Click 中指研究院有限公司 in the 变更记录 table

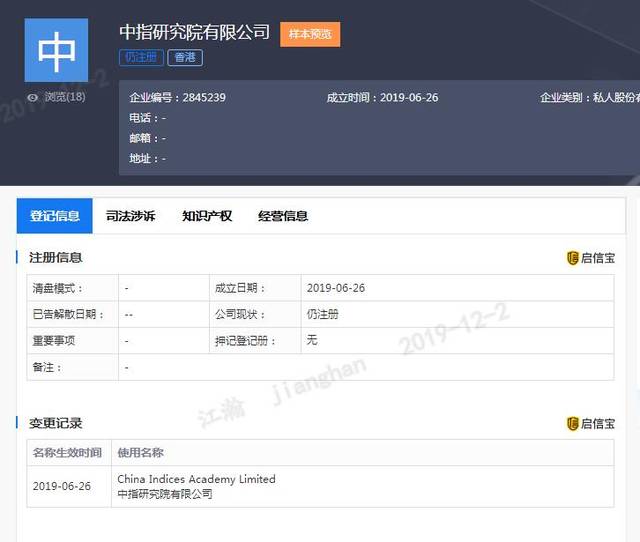pyautogui.click(x=165, y=494)
